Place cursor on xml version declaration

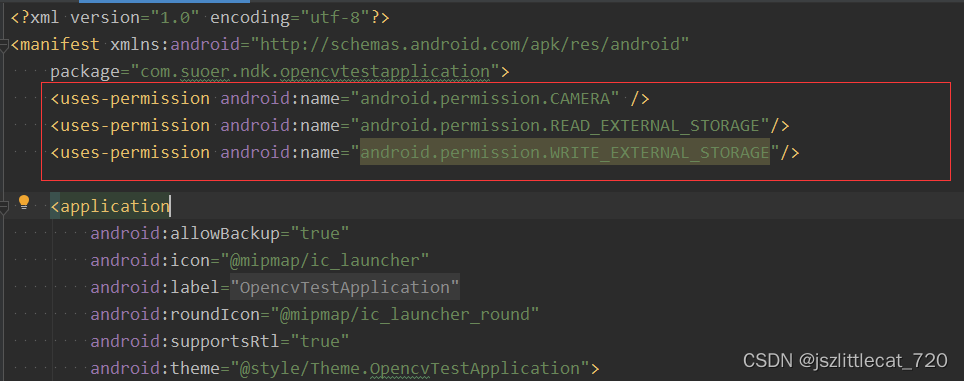click(x=200, y=17)
